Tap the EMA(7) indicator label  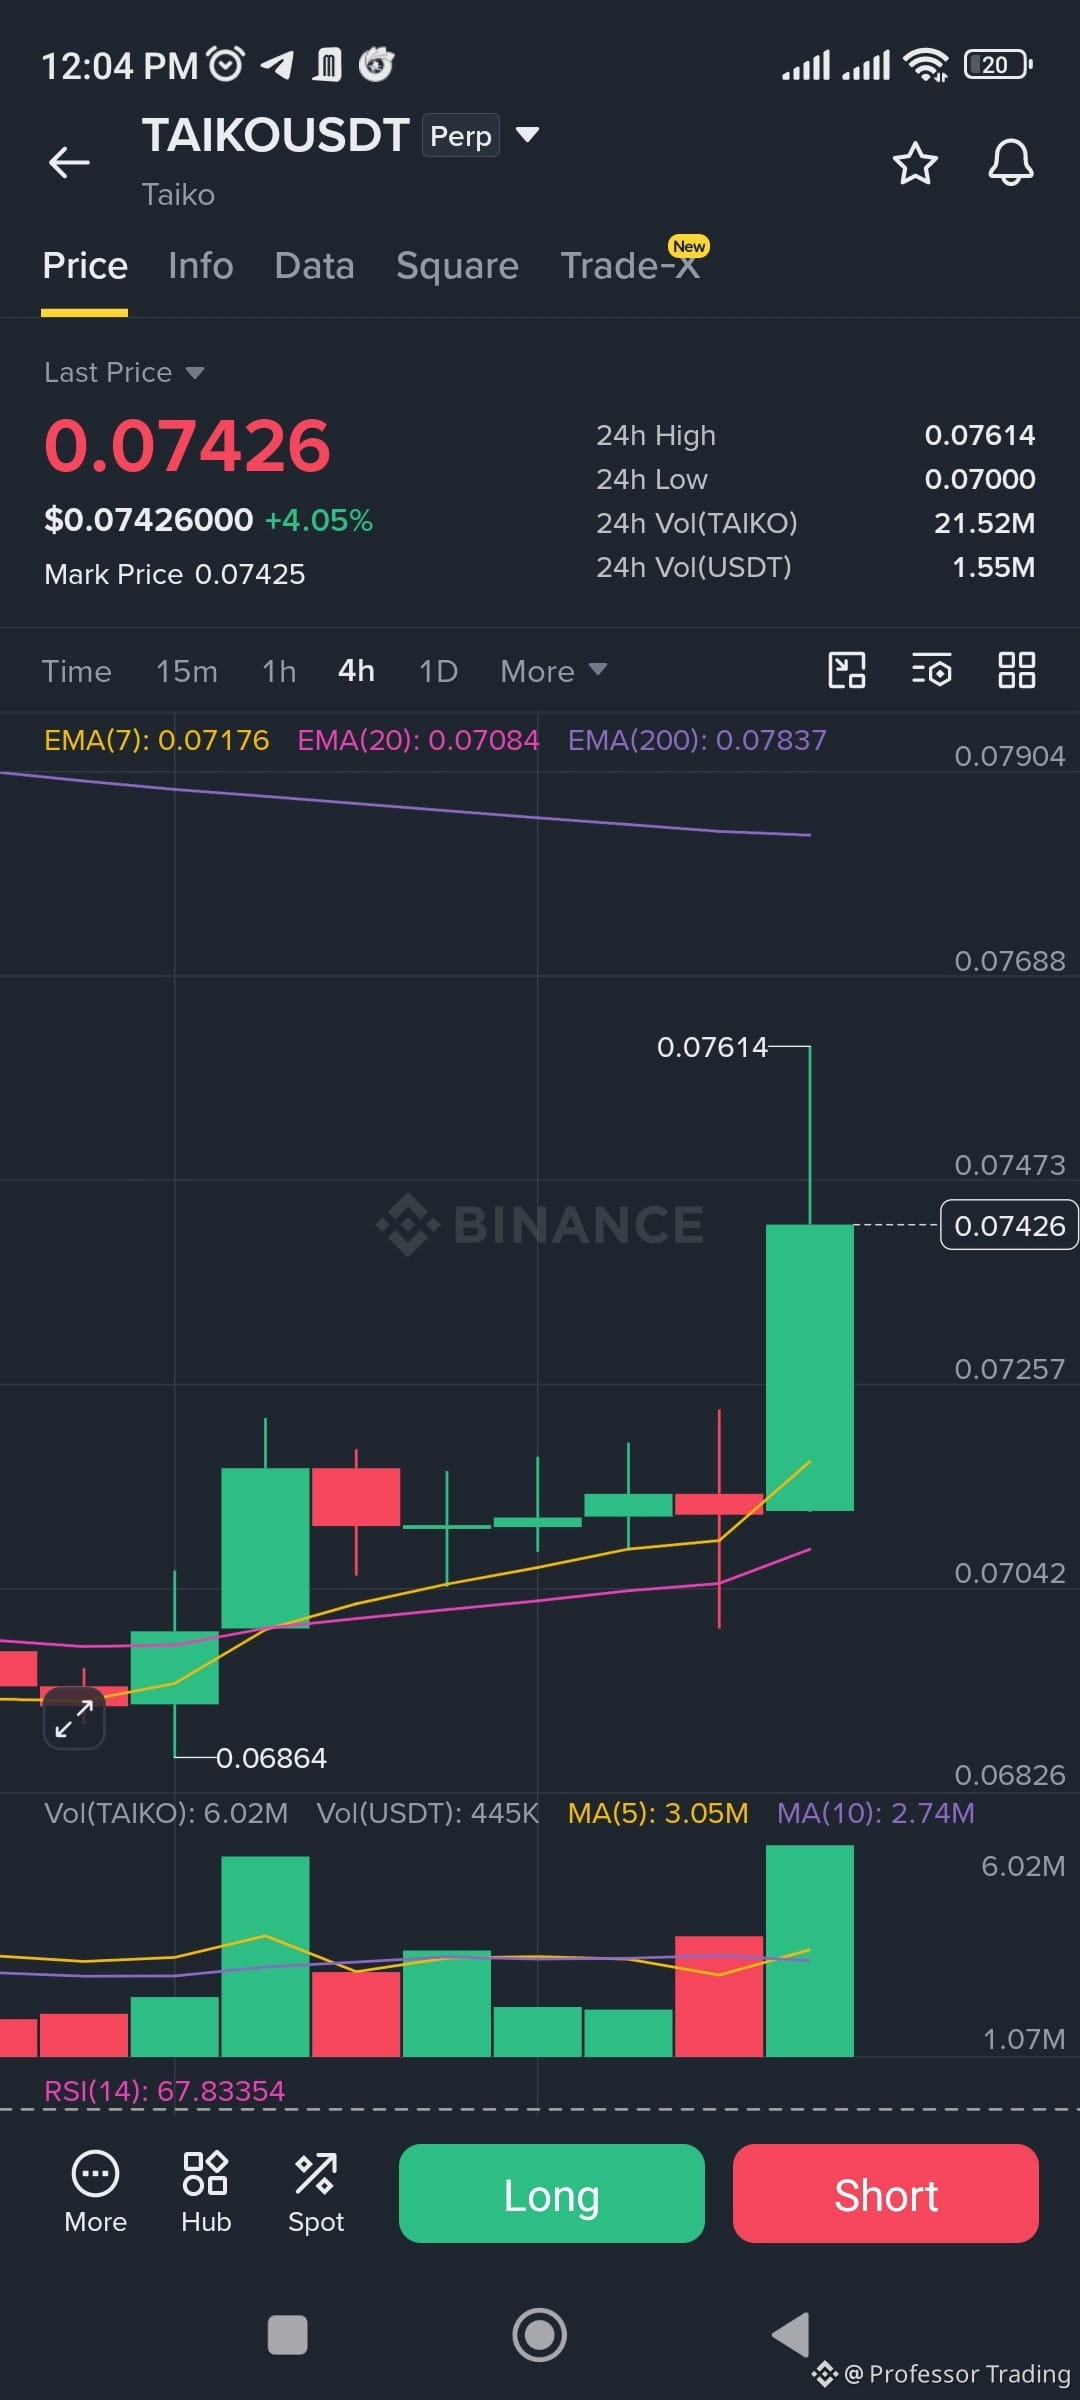[157, 740]
